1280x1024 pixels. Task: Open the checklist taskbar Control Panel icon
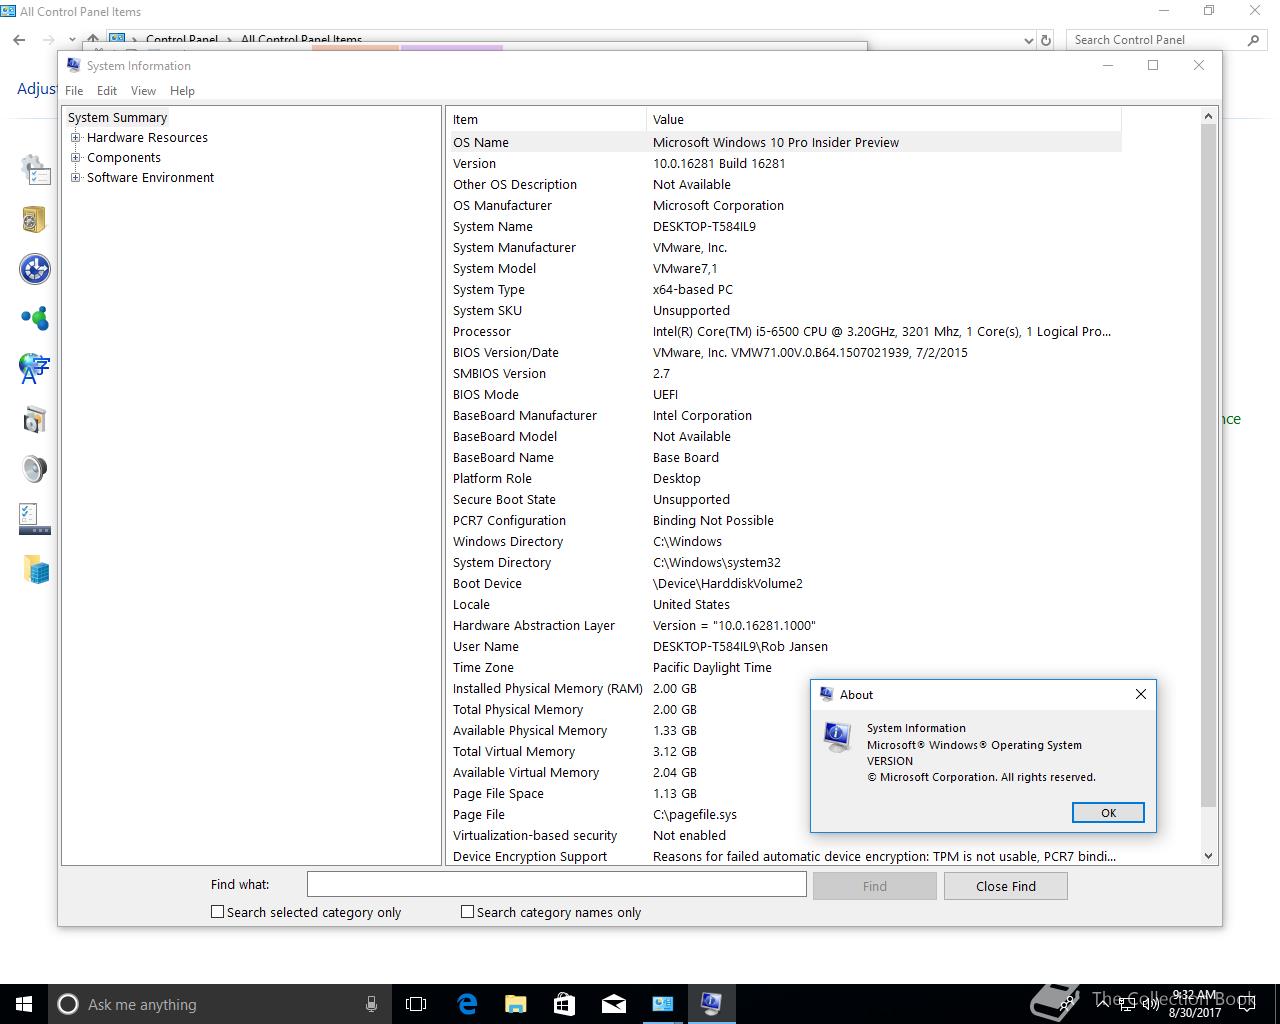point(35,519)
